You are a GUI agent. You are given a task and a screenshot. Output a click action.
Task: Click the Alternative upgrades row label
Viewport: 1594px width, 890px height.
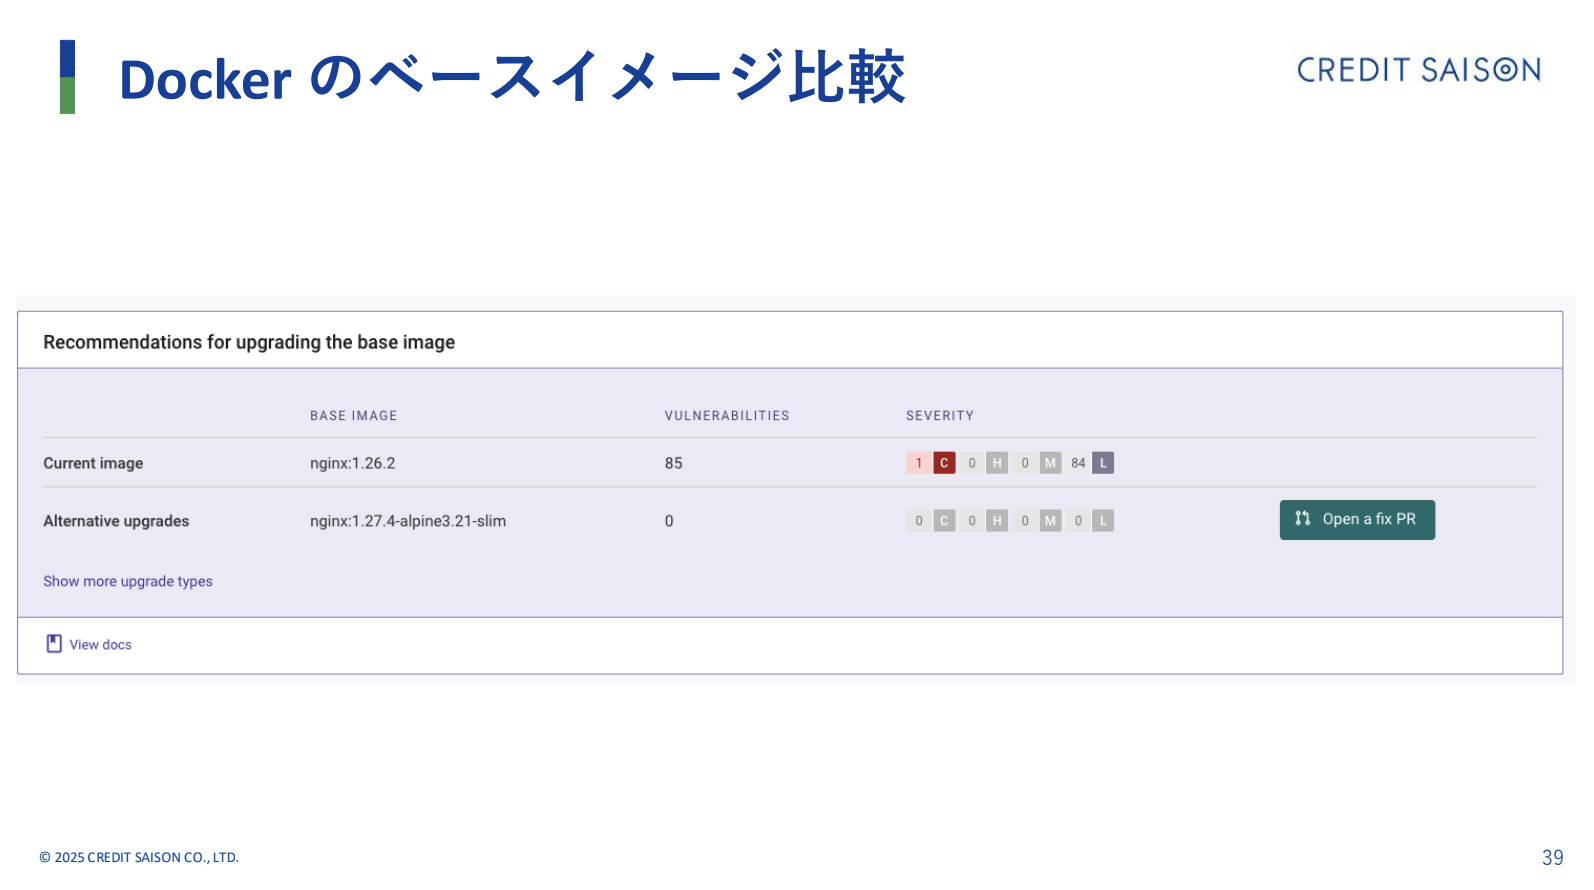coord(116,521)
